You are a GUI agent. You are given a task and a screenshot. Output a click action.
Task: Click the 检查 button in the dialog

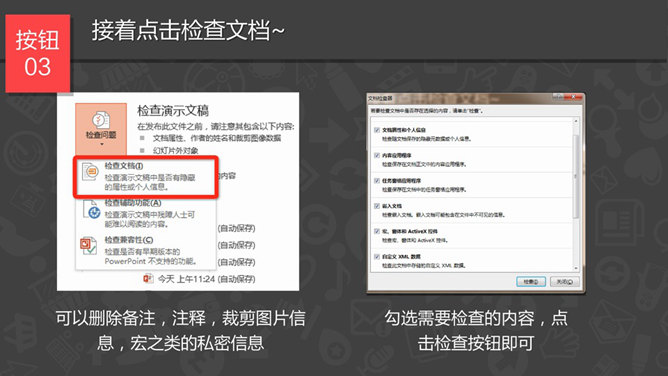point(531,281)
